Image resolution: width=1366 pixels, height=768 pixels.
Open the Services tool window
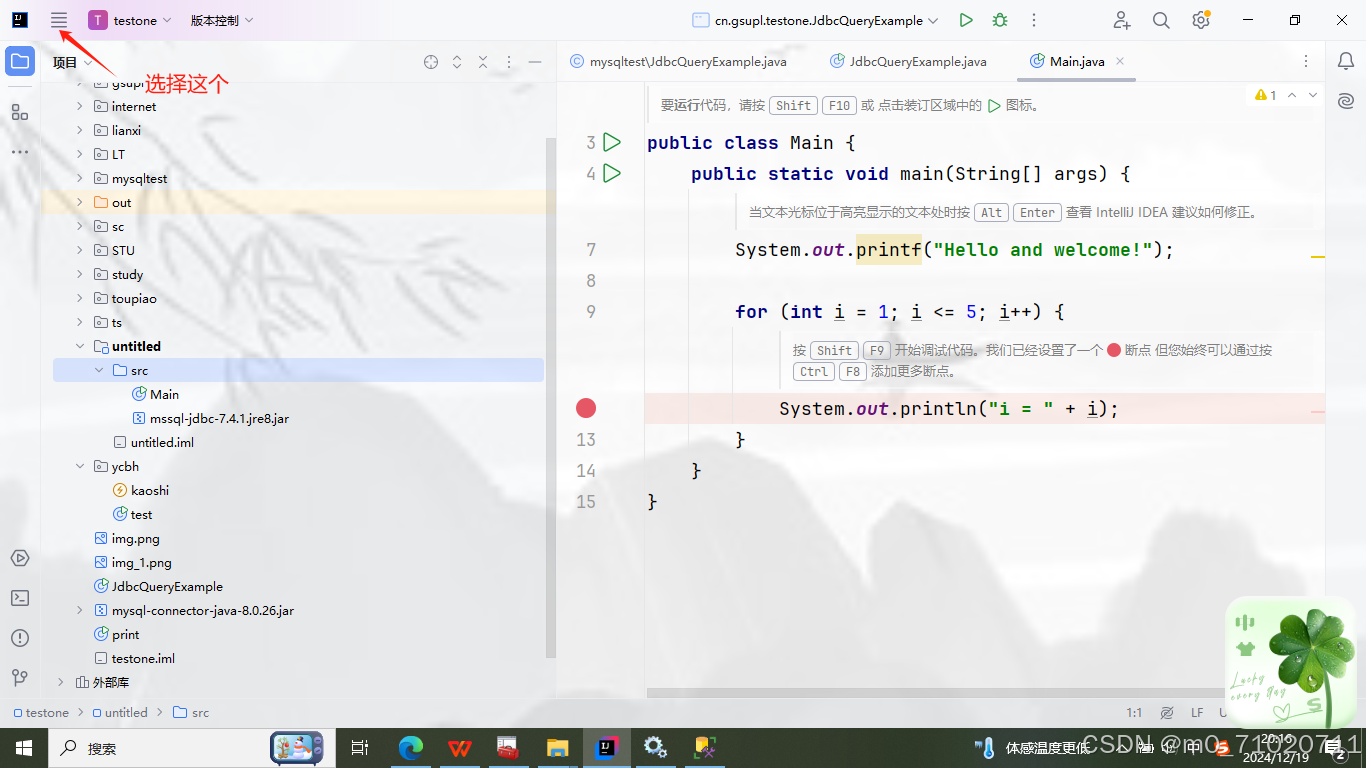pyautogui.click(x=20, y=558)
